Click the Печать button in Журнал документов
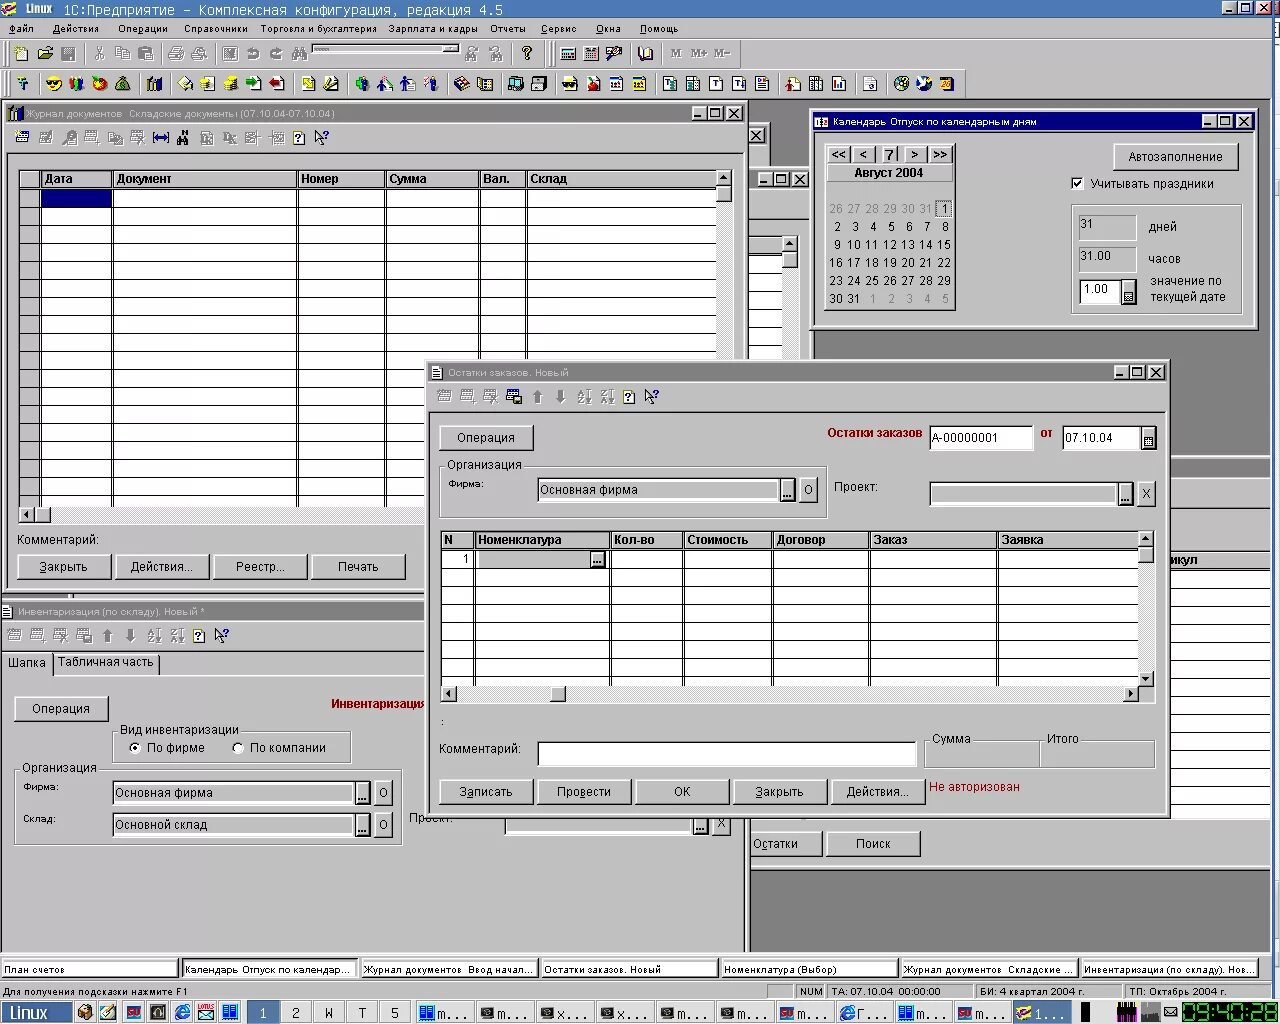 pyautogui.click(x=358, y=567)
